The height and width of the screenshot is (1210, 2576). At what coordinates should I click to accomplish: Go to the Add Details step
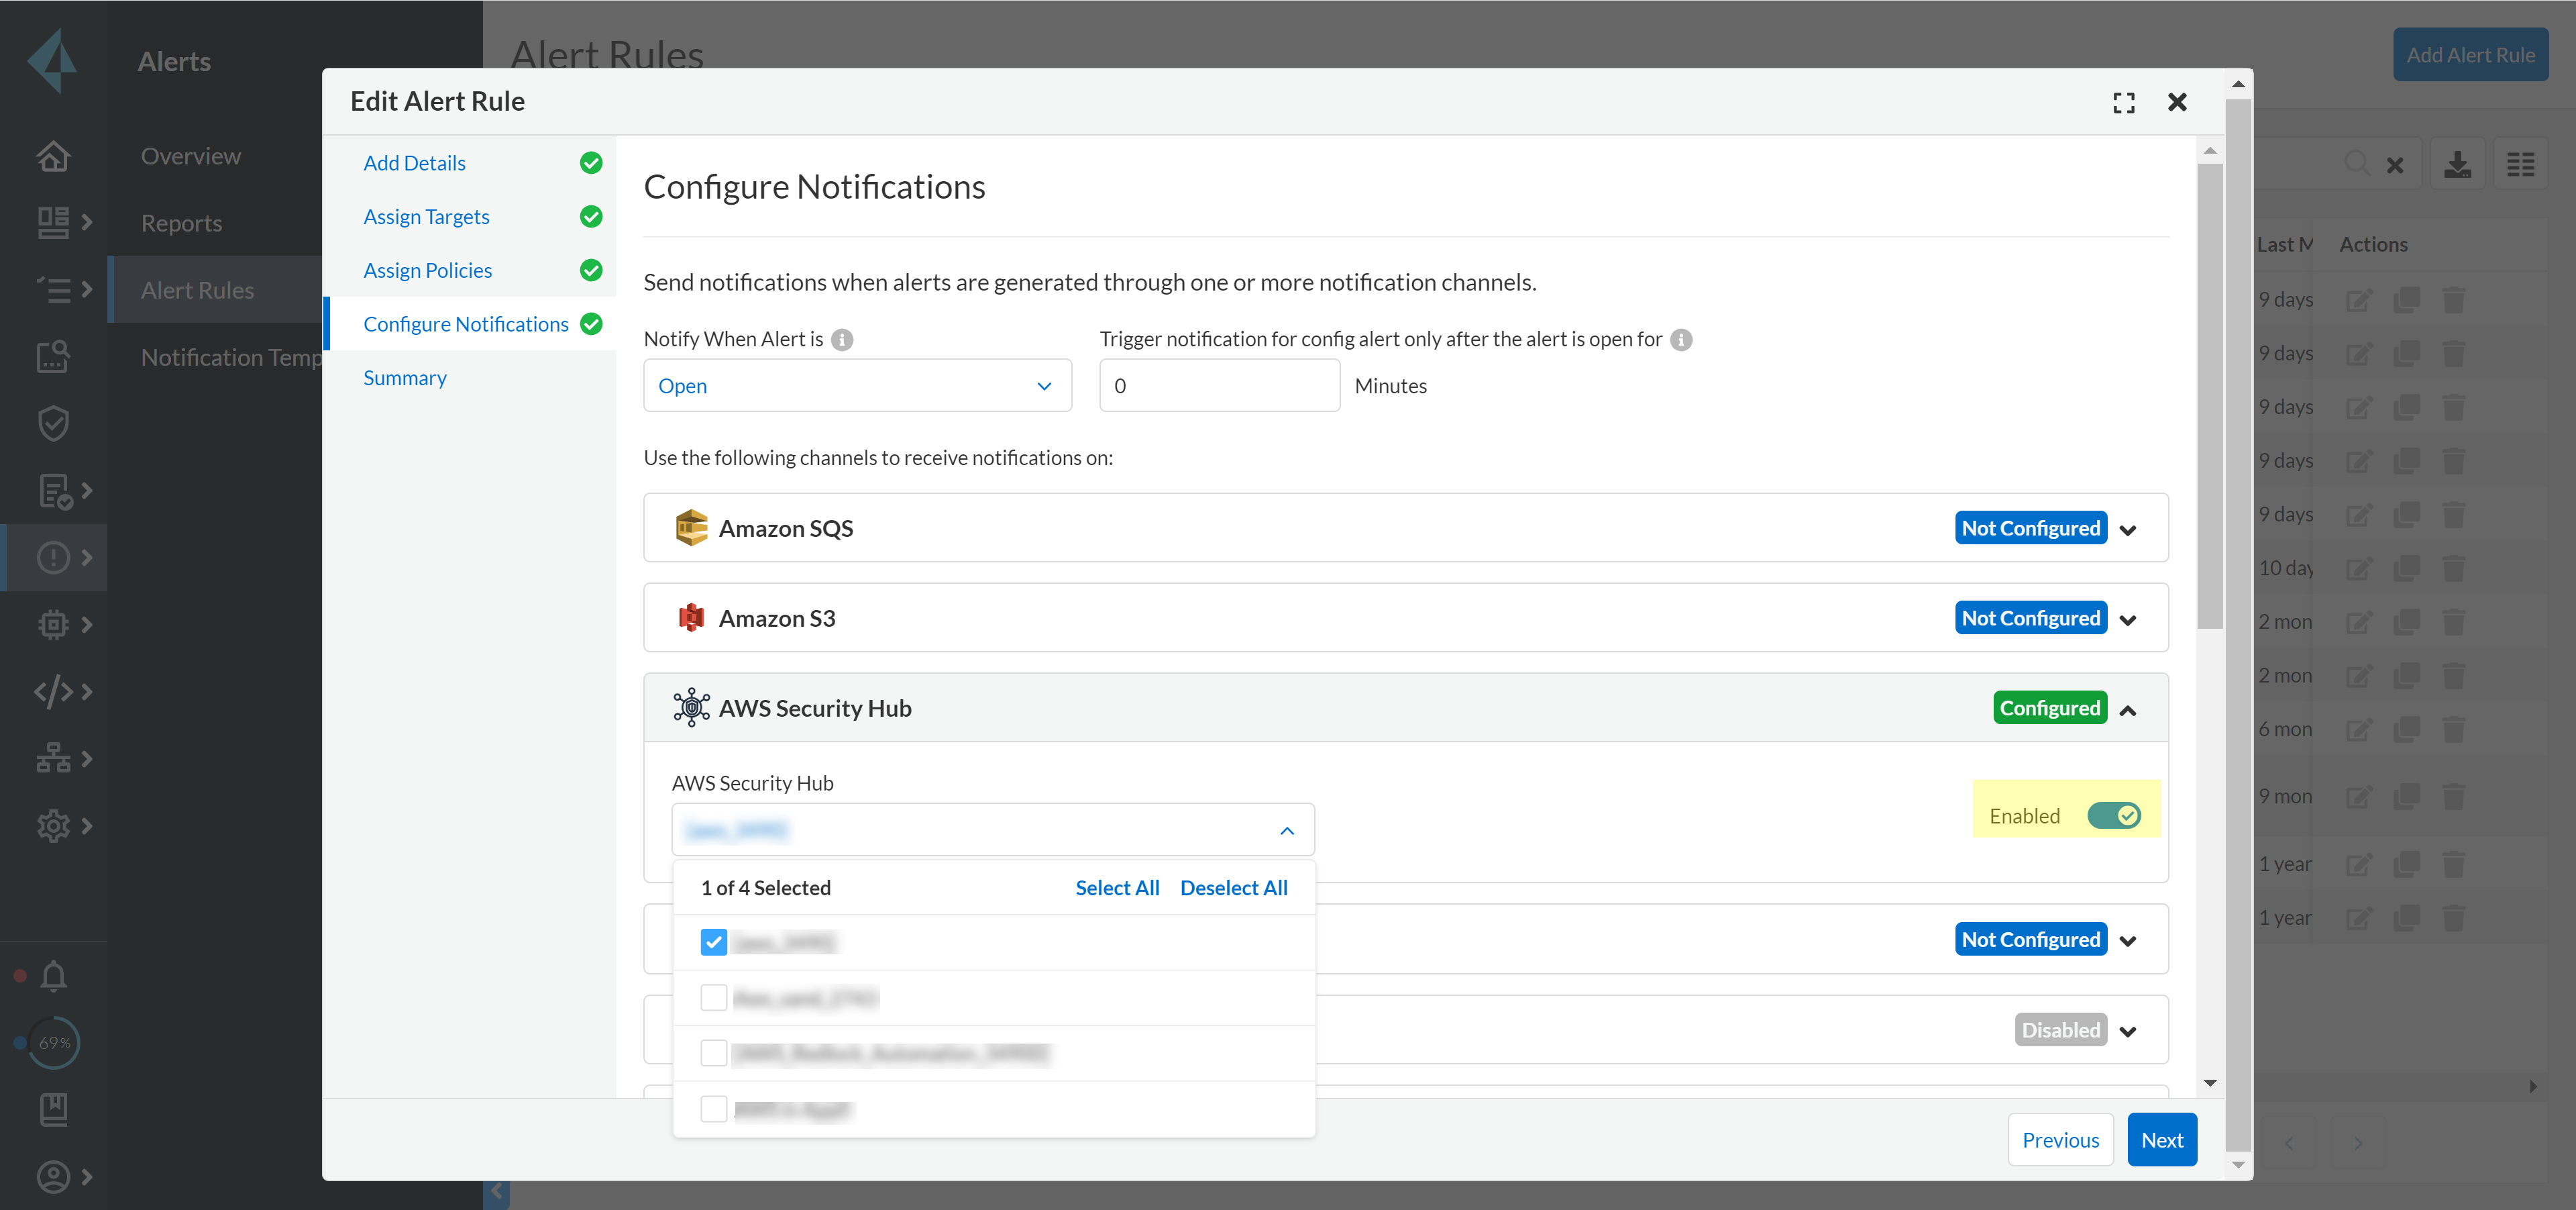click(414, 163)
